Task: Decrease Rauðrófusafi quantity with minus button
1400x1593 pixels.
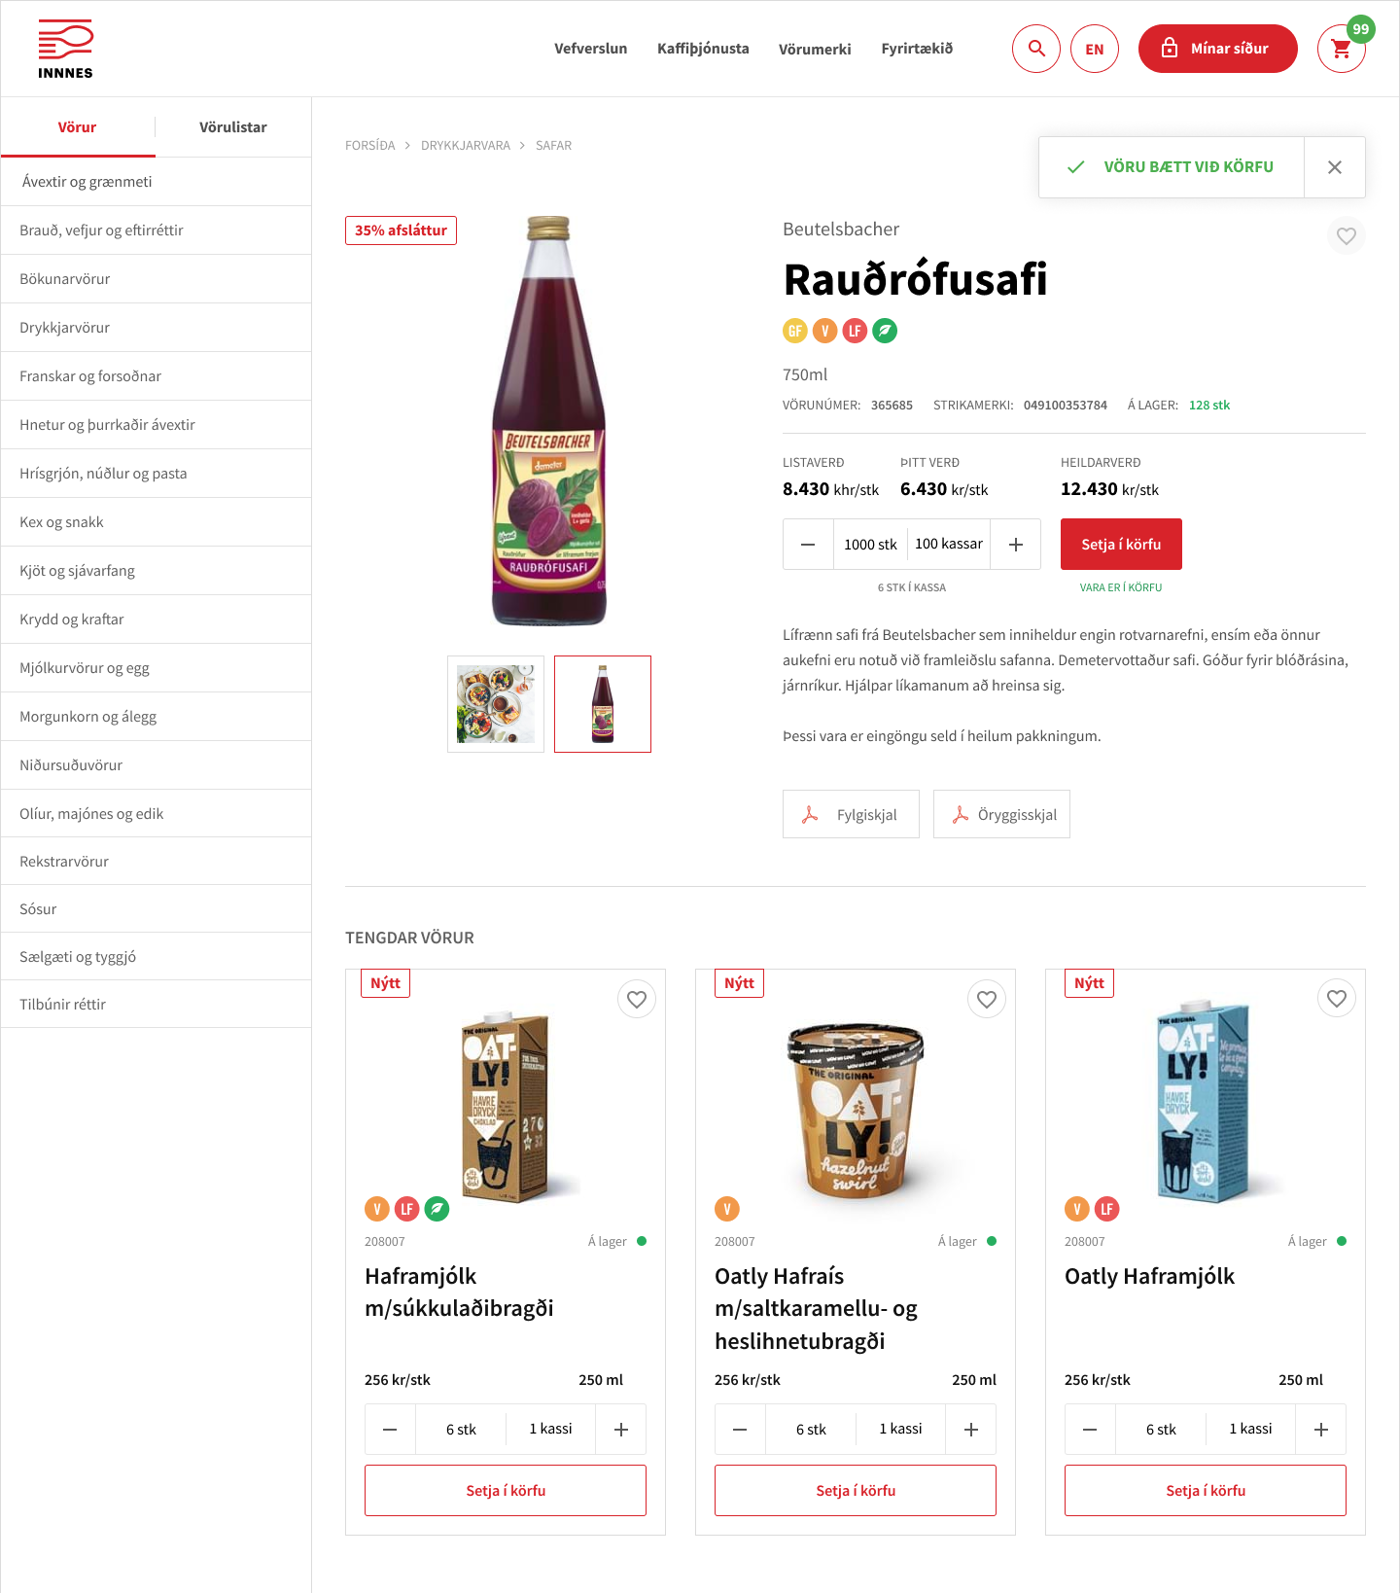Action: tap(808, 544)
